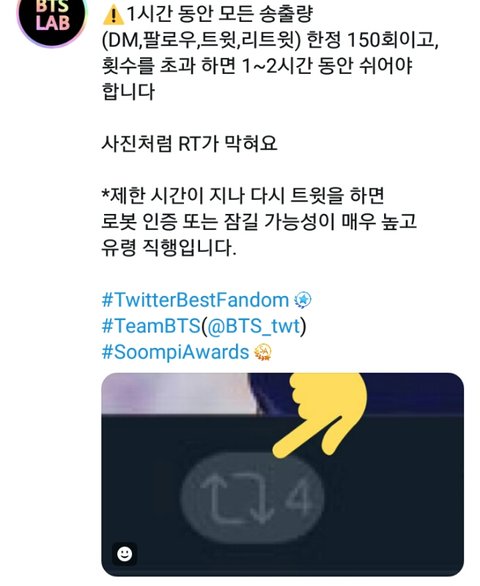480x586 pixels.
Task: Open the #TeamBTS hashtag
Action: tap(151, 326)
